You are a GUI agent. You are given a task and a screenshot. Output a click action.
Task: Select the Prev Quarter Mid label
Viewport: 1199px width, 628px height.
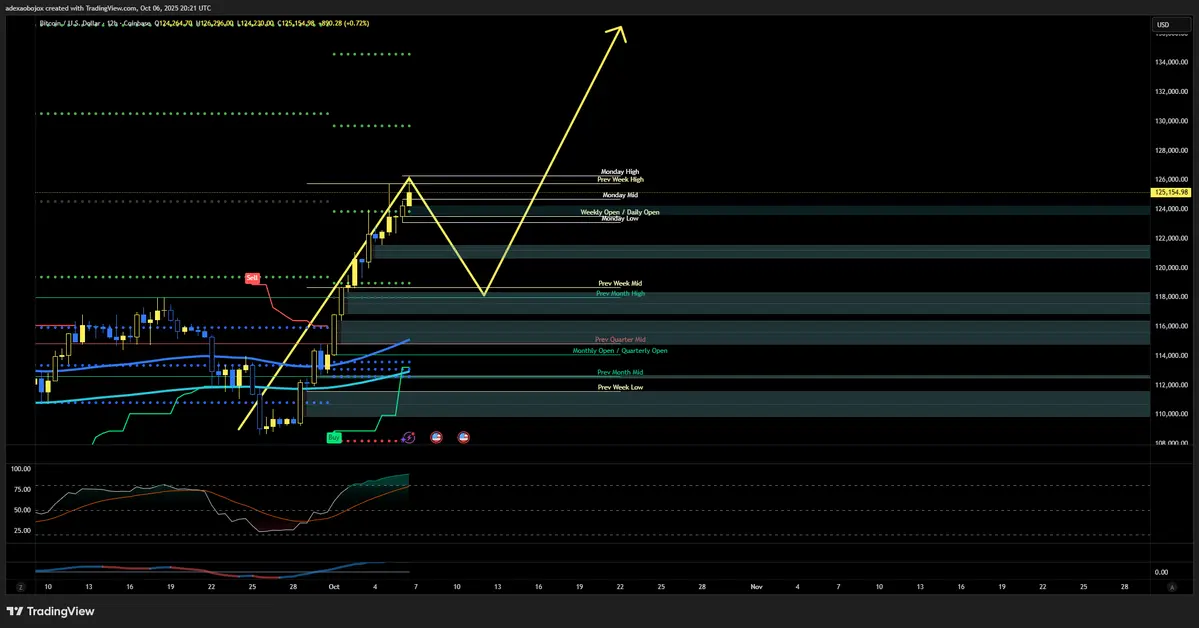[x=620, y=340]
